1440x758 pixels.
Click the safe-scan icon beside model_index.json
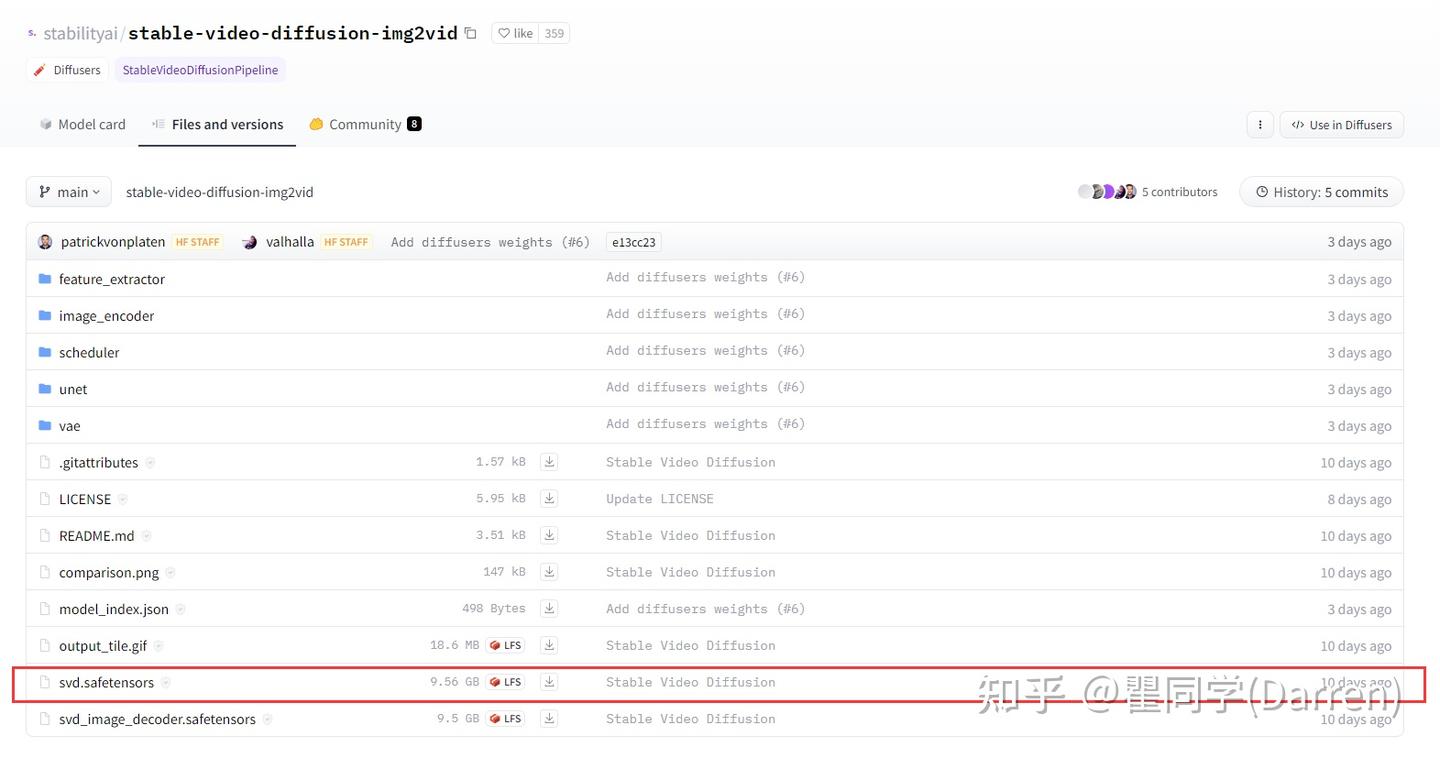(x=180, y=609)
